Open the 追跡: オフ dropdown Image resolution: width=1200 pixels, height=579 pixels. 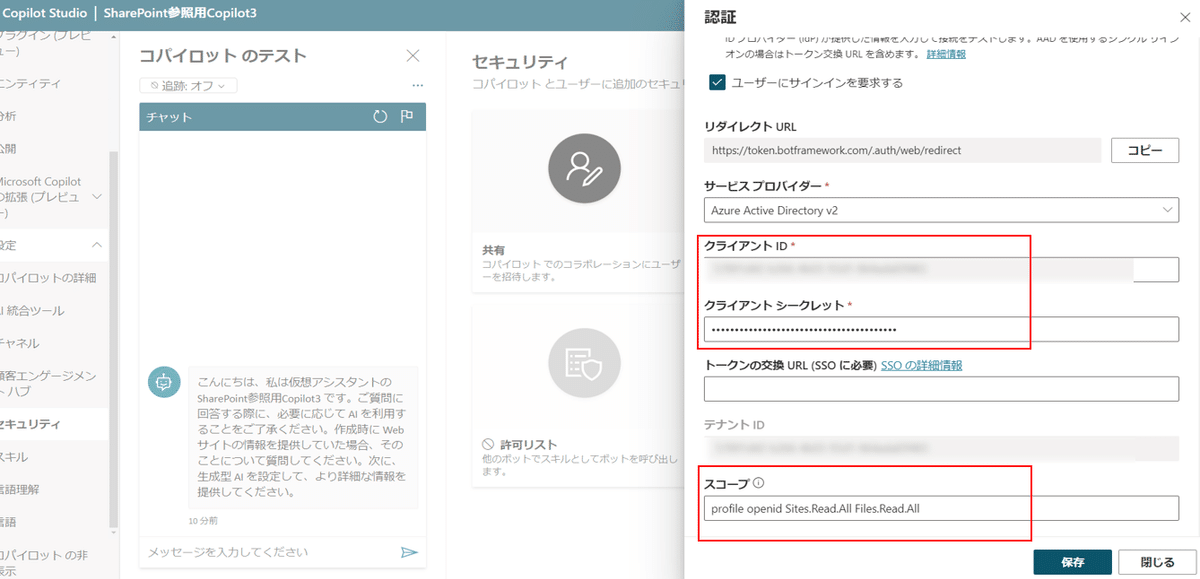point(188,86)
